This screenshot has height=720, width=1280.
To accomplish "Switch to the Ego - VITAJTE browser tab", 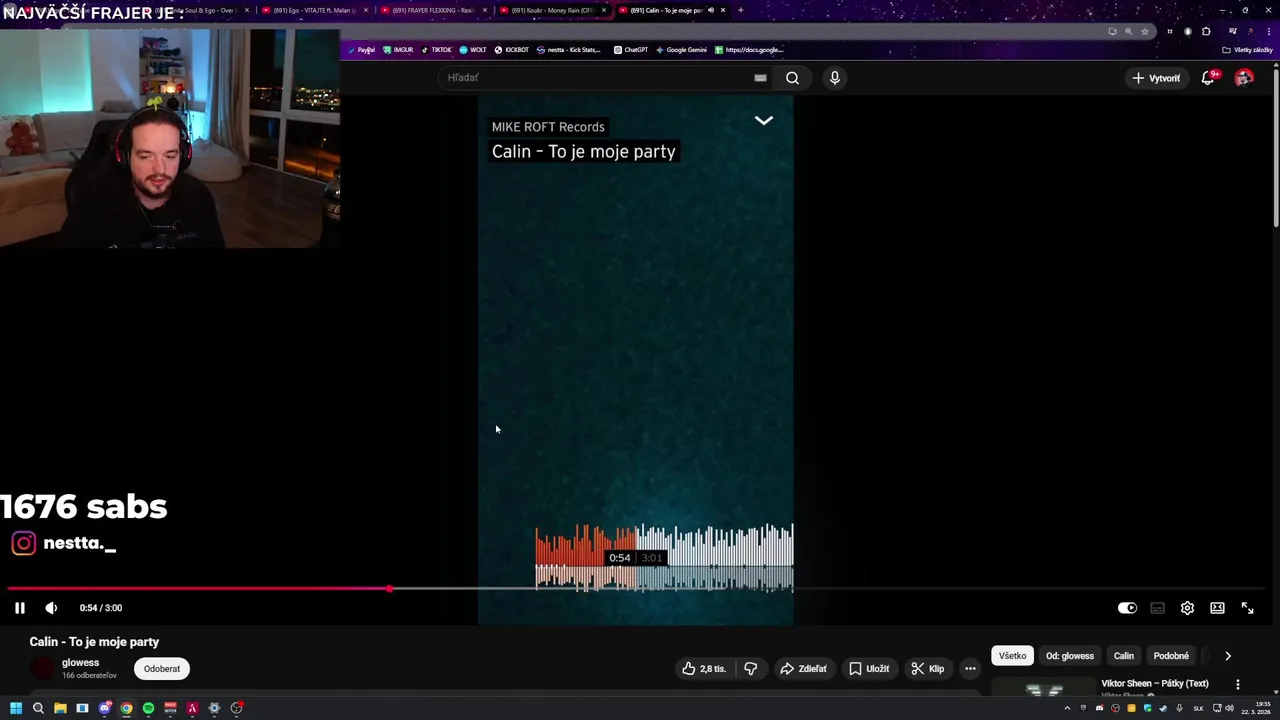I will point(313,10).
